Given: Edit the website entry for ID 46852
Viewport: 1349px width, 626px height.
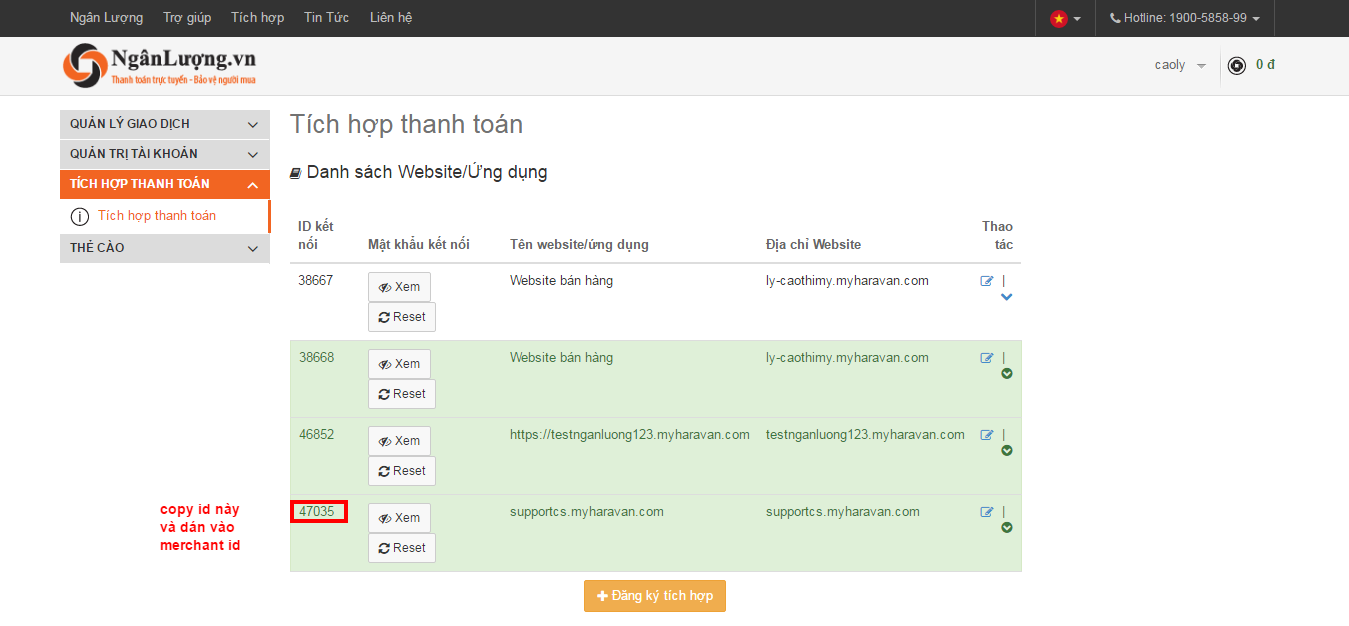Looking at the screenshot, I should coord(987,435).
